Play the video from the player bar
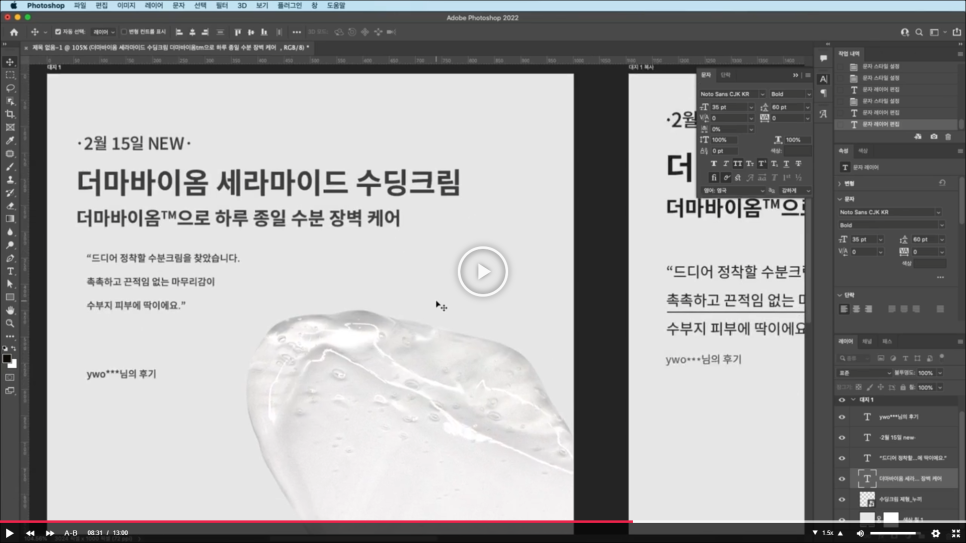 [9, 533]
